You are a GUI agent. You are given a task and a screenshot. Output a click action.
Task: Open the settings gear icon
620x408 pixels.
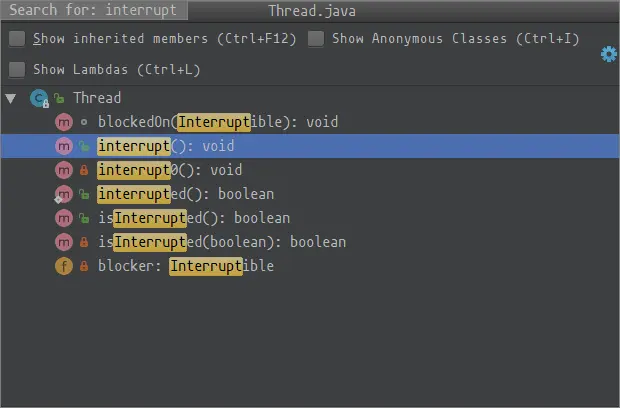point(609,54)
